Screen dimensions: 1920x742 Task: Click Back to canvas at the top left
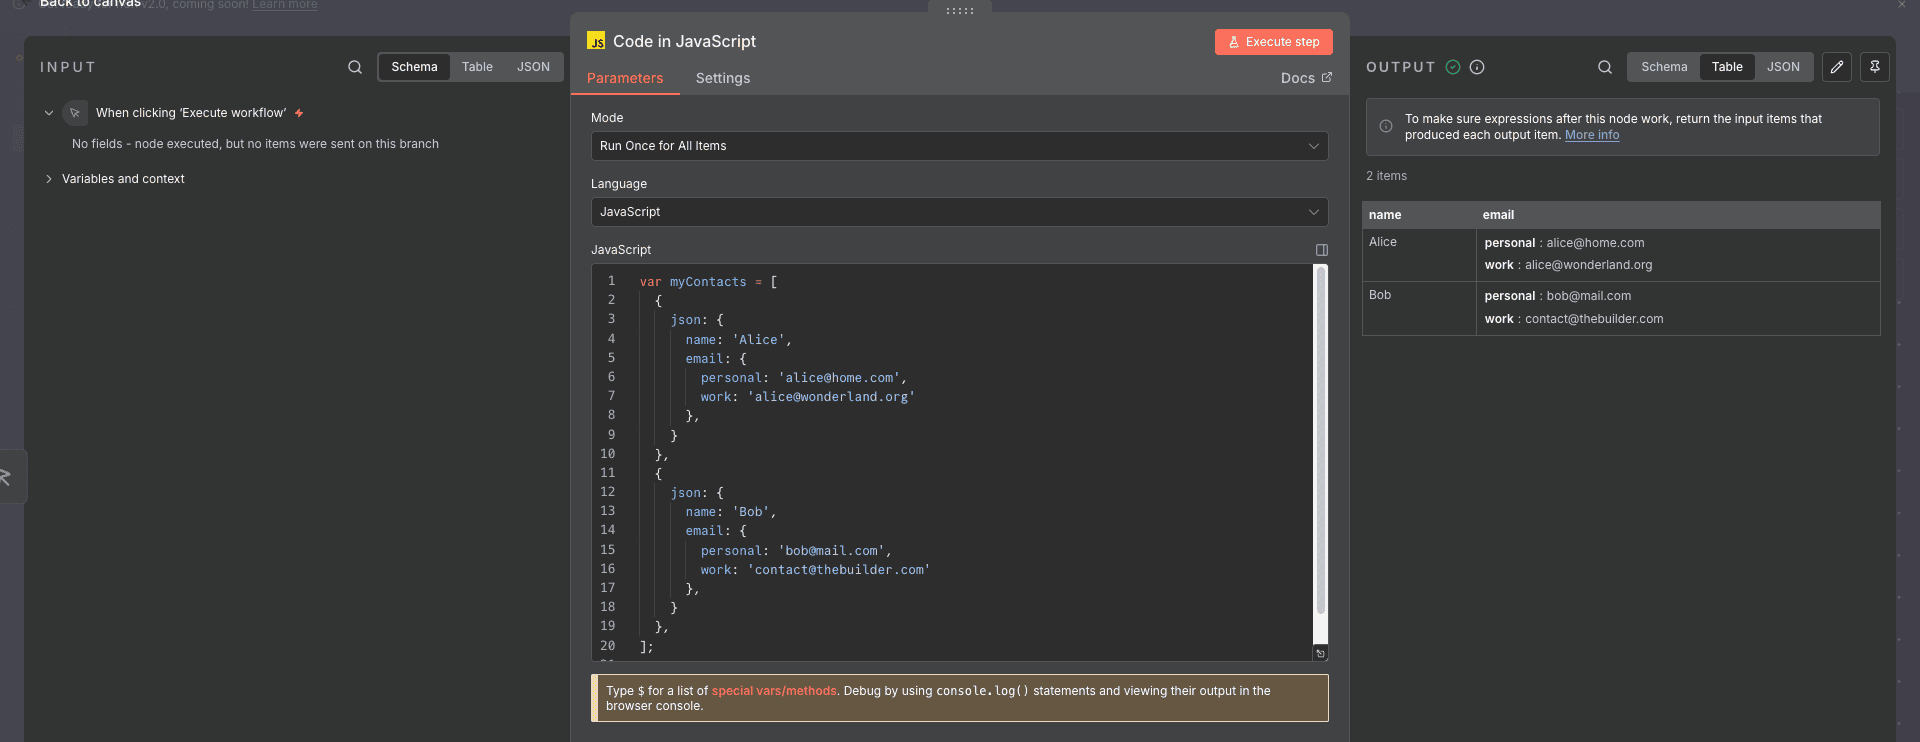(90, 4)
